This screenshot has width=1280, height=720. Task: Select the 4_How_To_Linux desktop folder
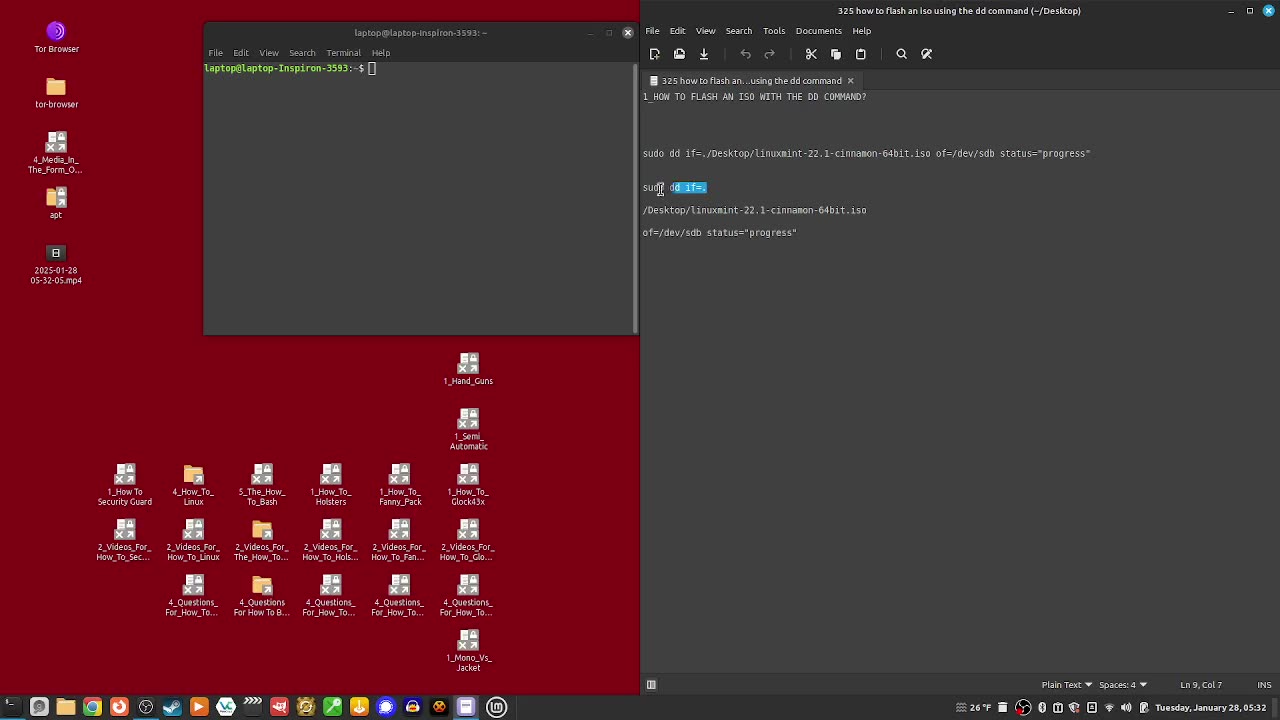coord(193,484)
